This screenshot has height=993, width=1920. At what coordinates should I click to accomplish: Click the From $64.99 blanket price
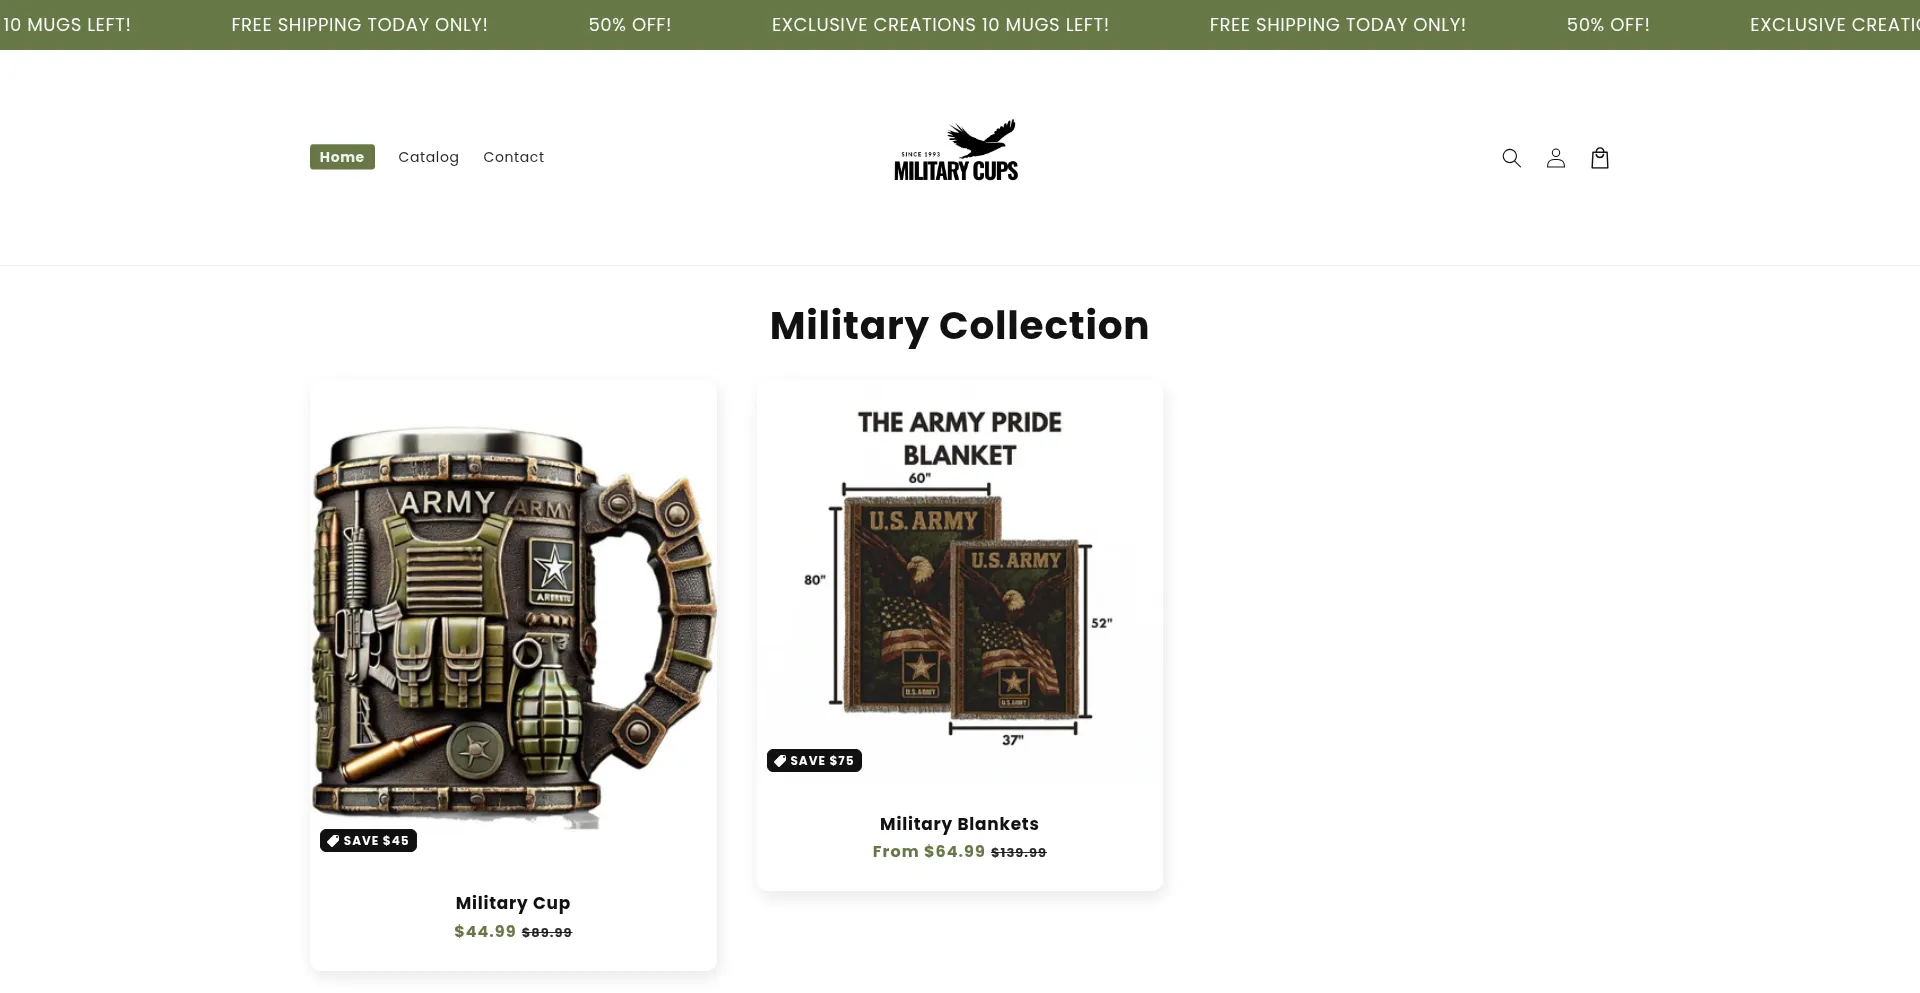click(x=928, y=852)
